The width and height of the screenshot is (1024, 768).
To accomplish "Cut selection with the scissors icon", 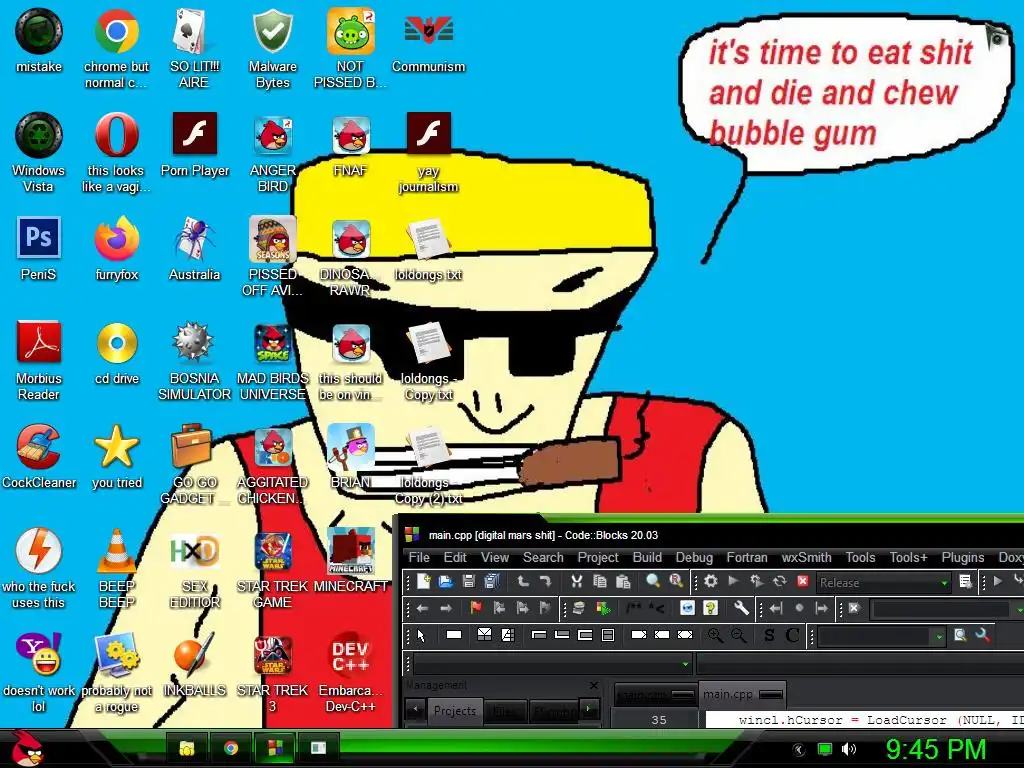I will pyautogui.click(x=576, y=581).
